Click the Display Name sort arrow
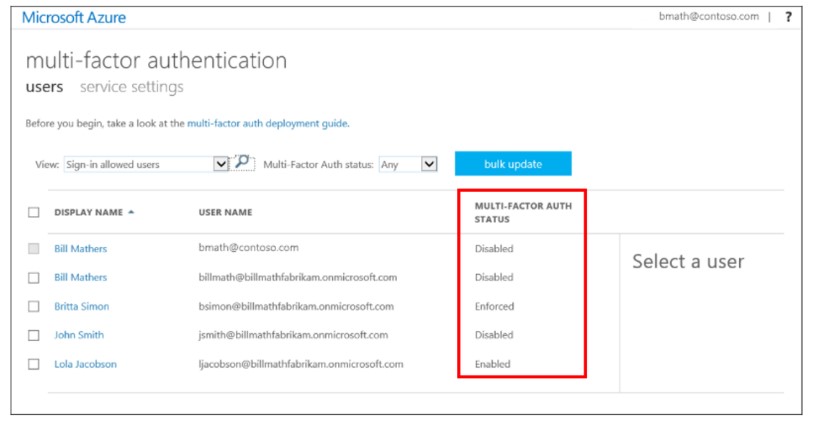 click(x=131, y=212)
